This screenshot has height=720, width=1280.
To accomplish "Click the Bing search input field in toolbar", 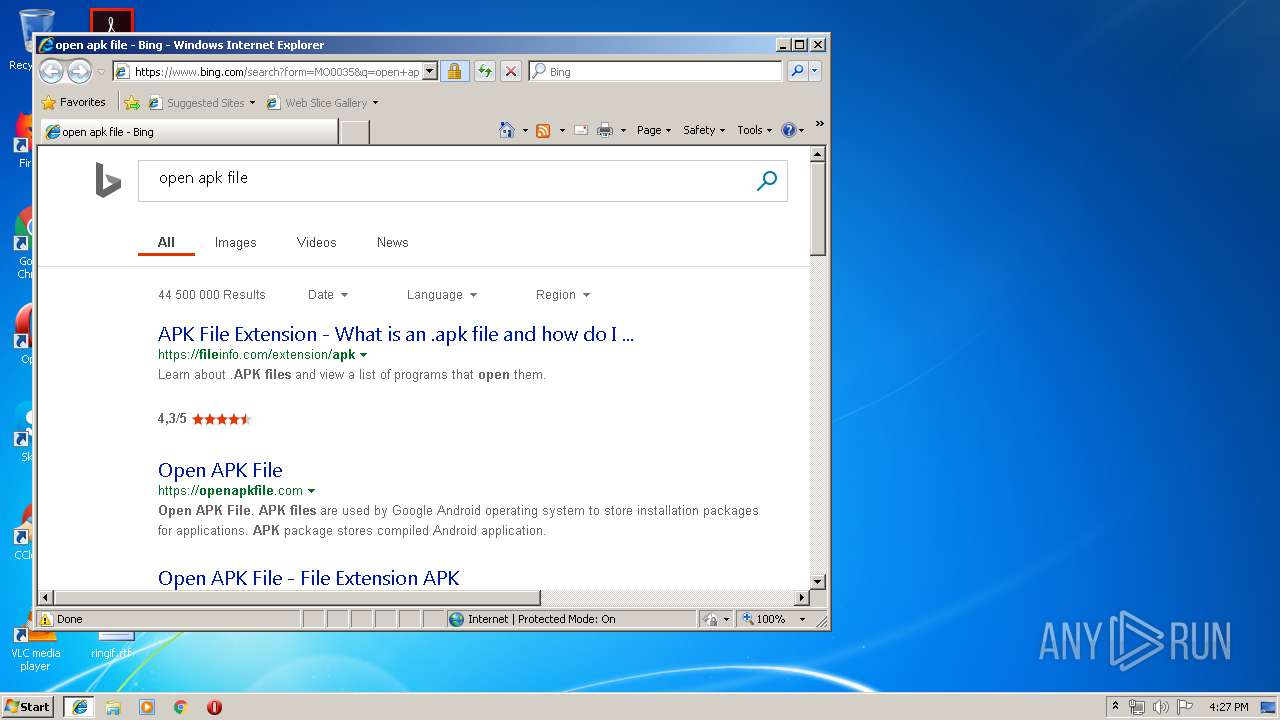I will (655, 71).
